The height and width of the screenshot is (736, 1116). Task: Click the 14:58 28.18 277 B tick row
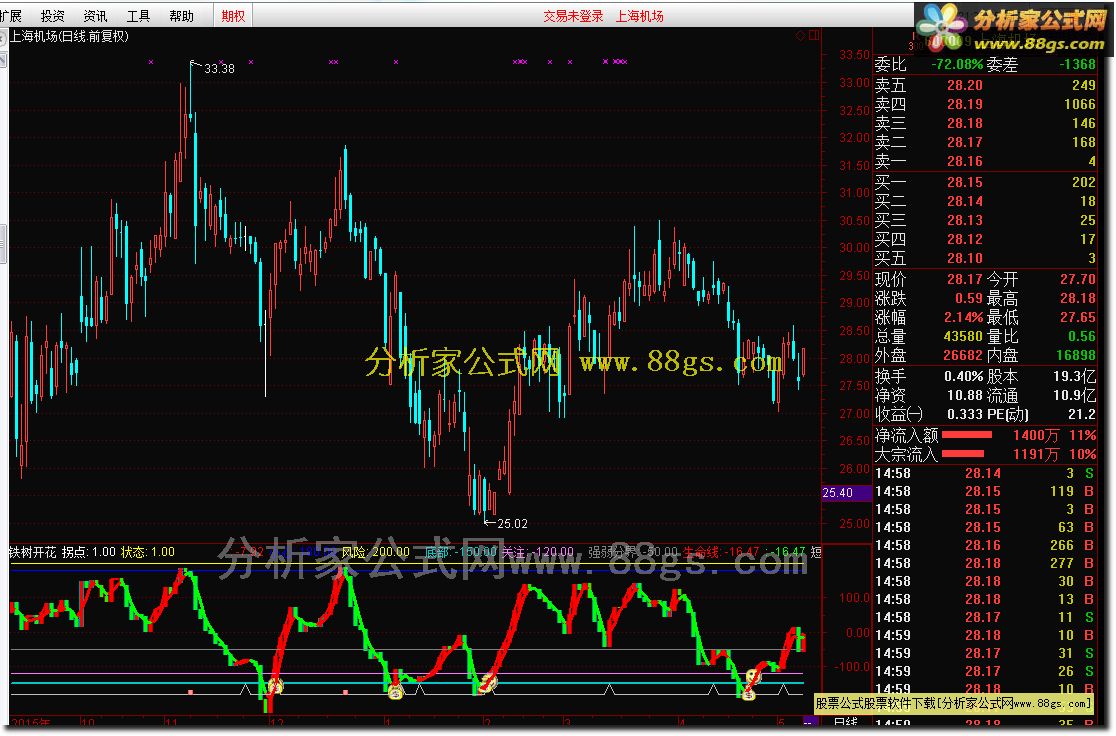(985, 563)
